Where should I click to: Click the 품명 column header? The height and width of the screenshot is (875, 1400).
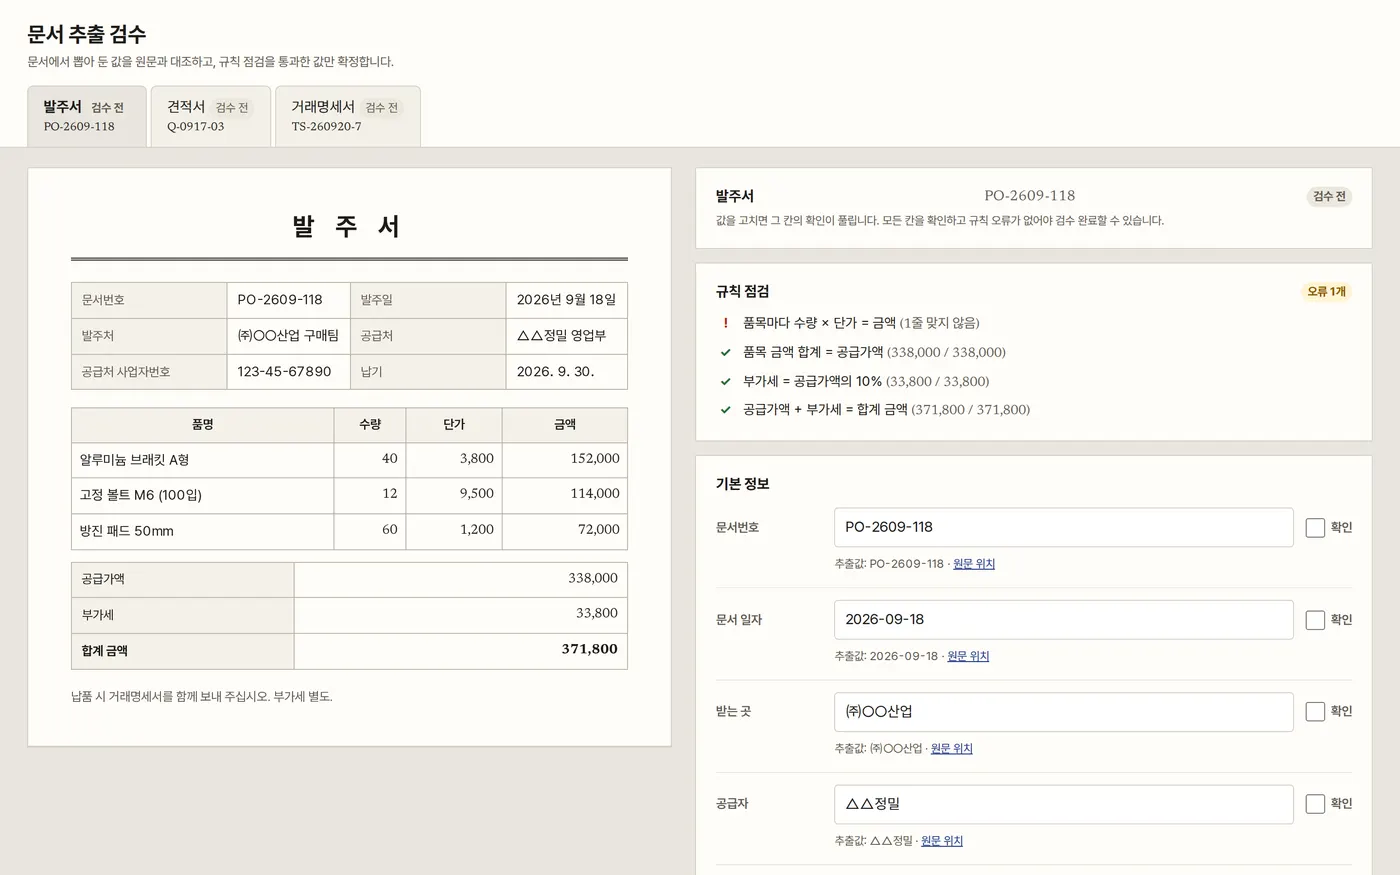[x=203, y=425]
